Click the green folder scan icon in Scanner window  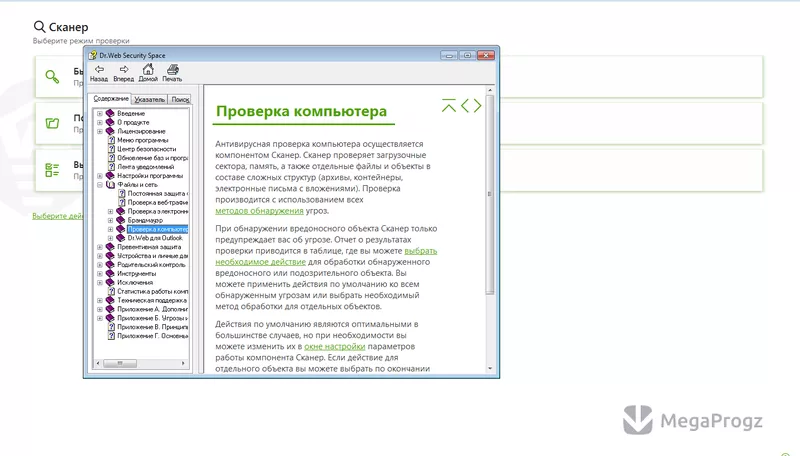click(x=52, y=123)
